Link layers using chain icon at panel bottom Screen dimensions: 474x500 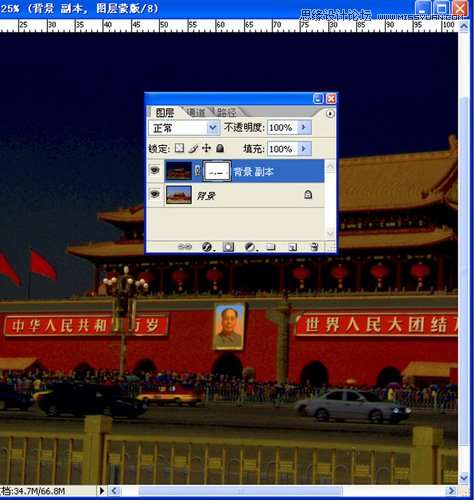(185, 247)
